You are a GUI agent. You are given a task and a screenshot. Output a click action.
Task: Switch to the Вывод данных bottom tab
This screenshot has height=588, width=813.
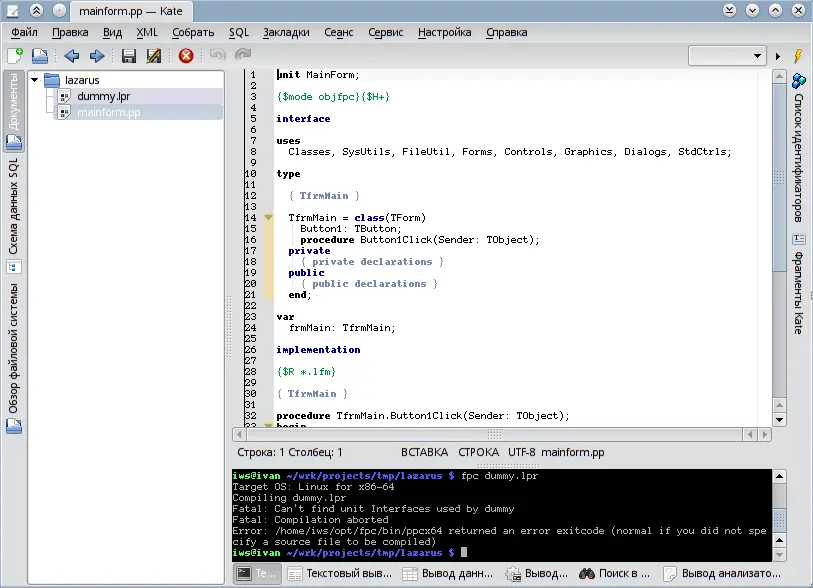click(x=447, y=573)
